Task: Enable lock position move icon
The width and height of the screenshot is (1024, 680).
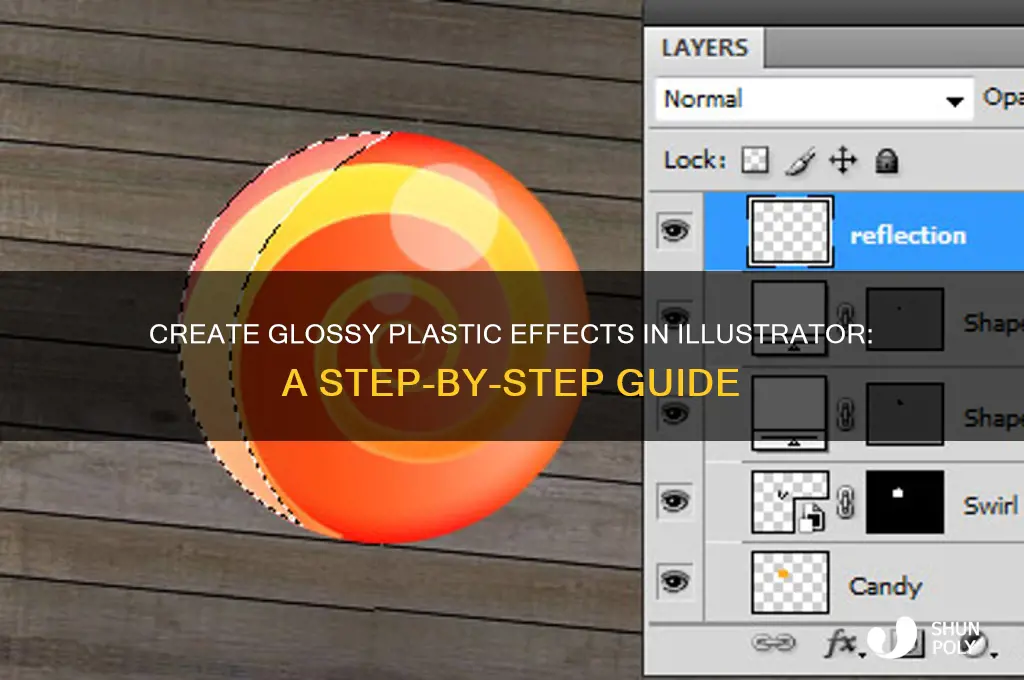Action: pyautogui.click(x=842, y=161)
